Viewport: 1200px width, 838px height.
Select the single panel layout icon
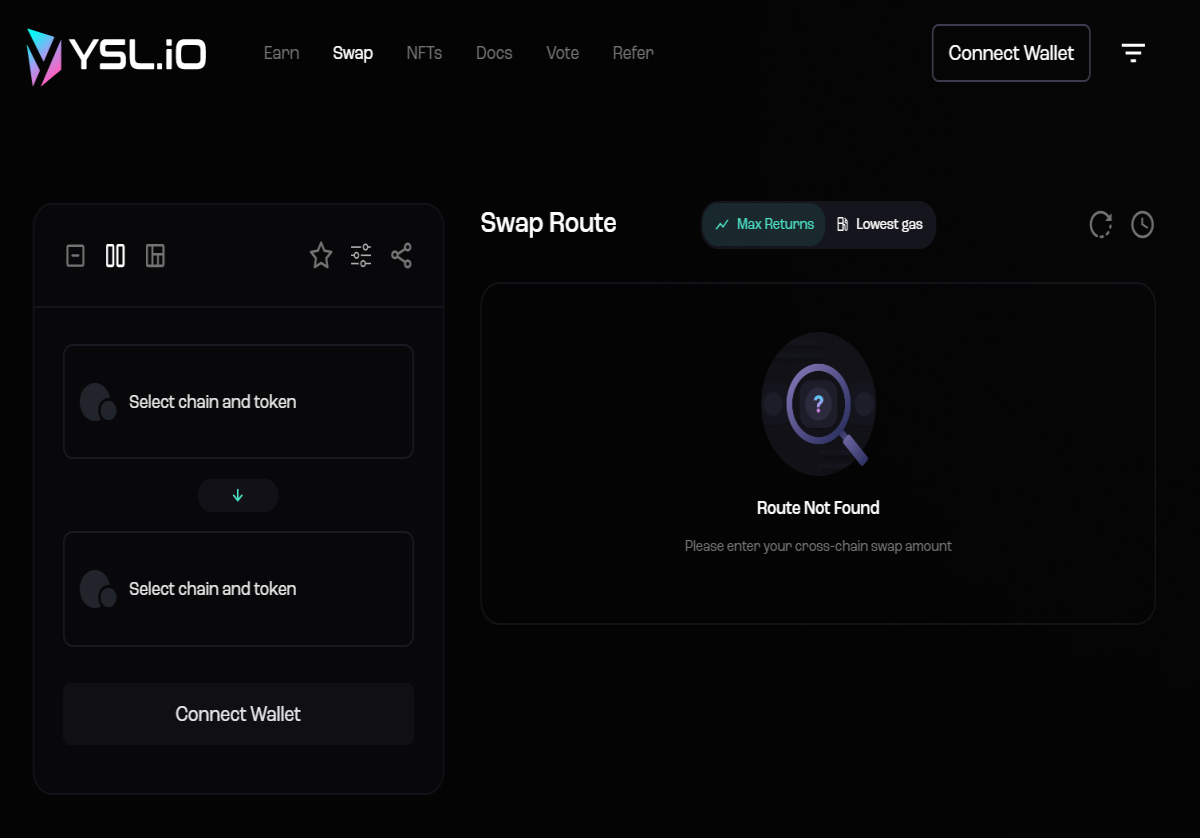point(75,255)
